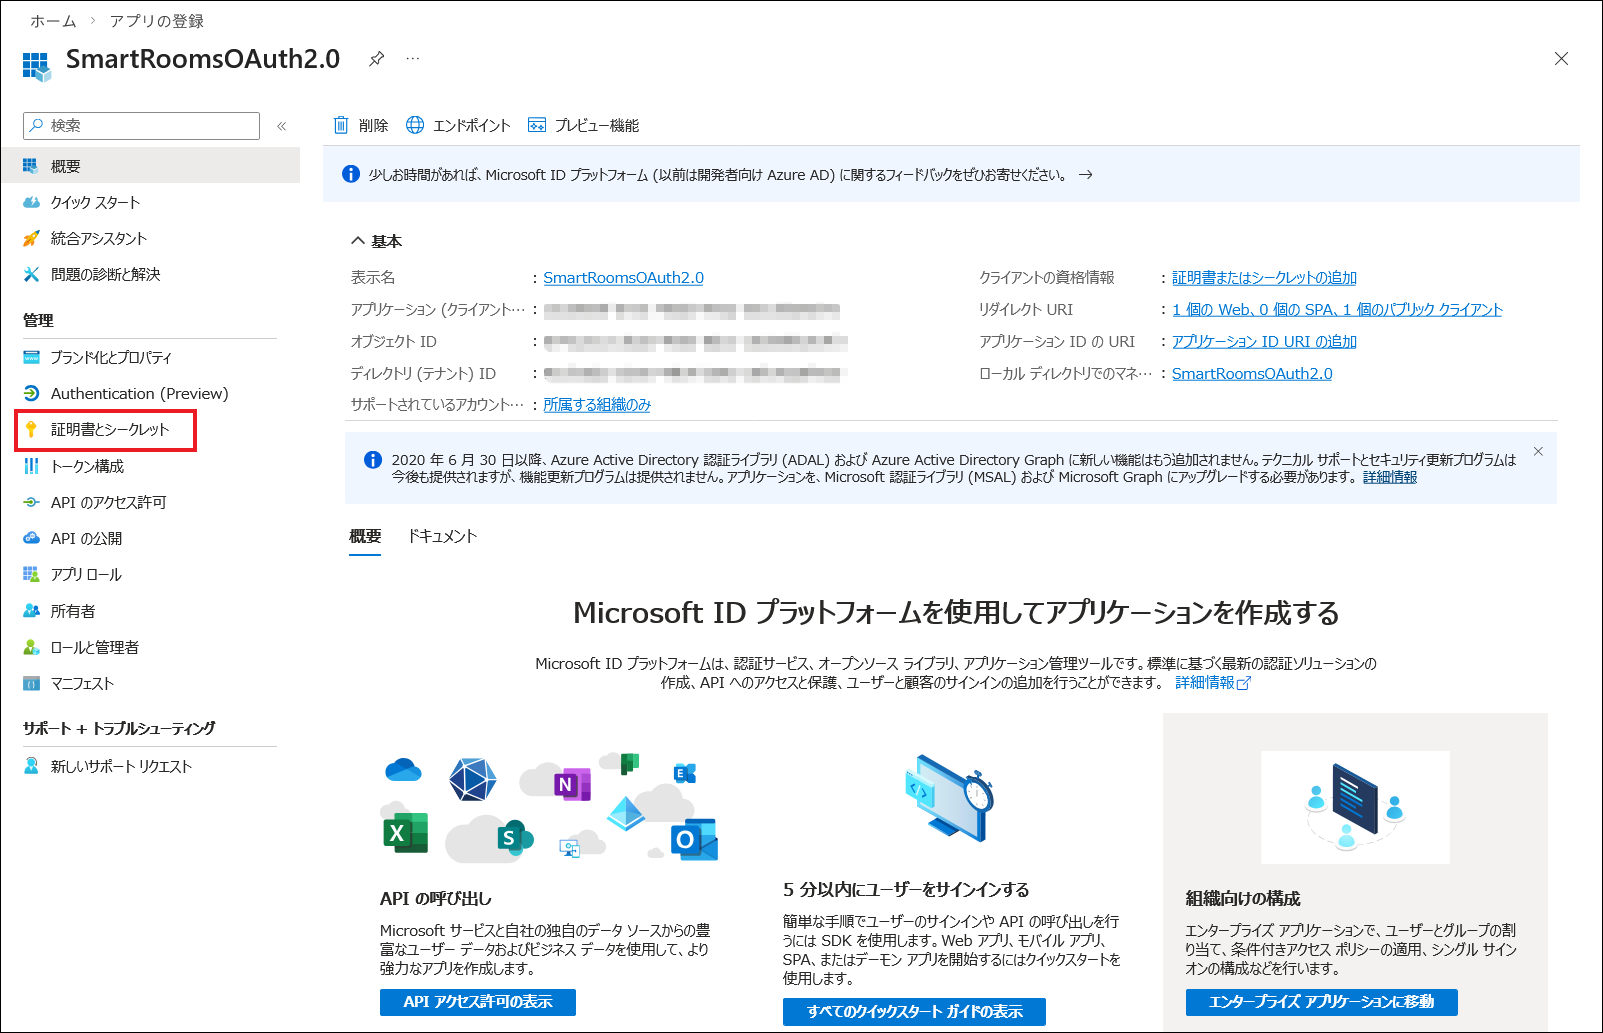Open the リダイレクト URI link

coord(1336,310)
